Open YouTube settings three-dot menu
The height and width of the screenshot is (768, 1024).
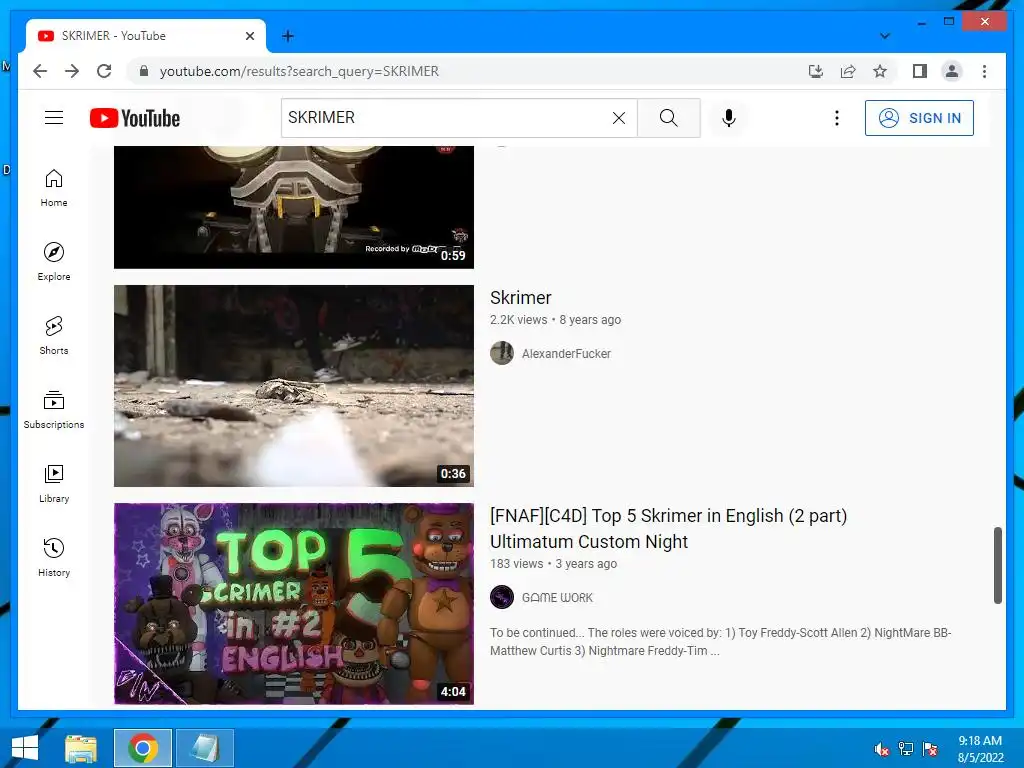point(837,118)
